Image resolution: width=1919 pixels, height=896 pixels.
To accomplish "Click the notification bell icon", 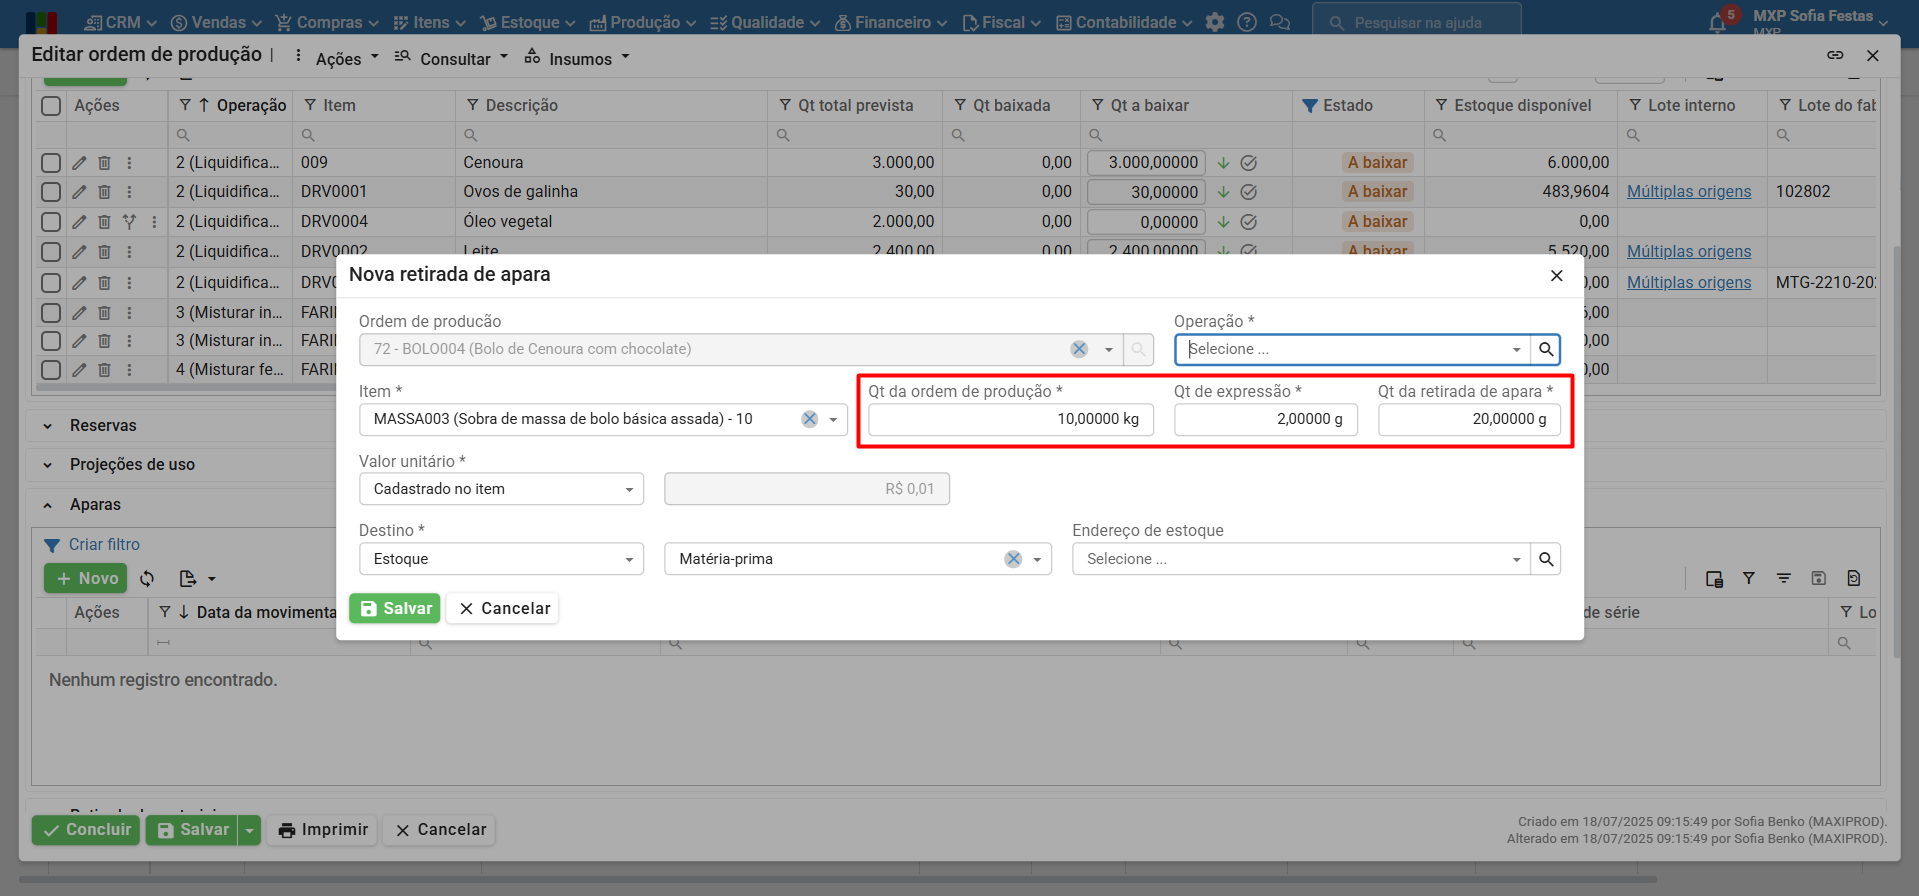I will (1717, 22).
